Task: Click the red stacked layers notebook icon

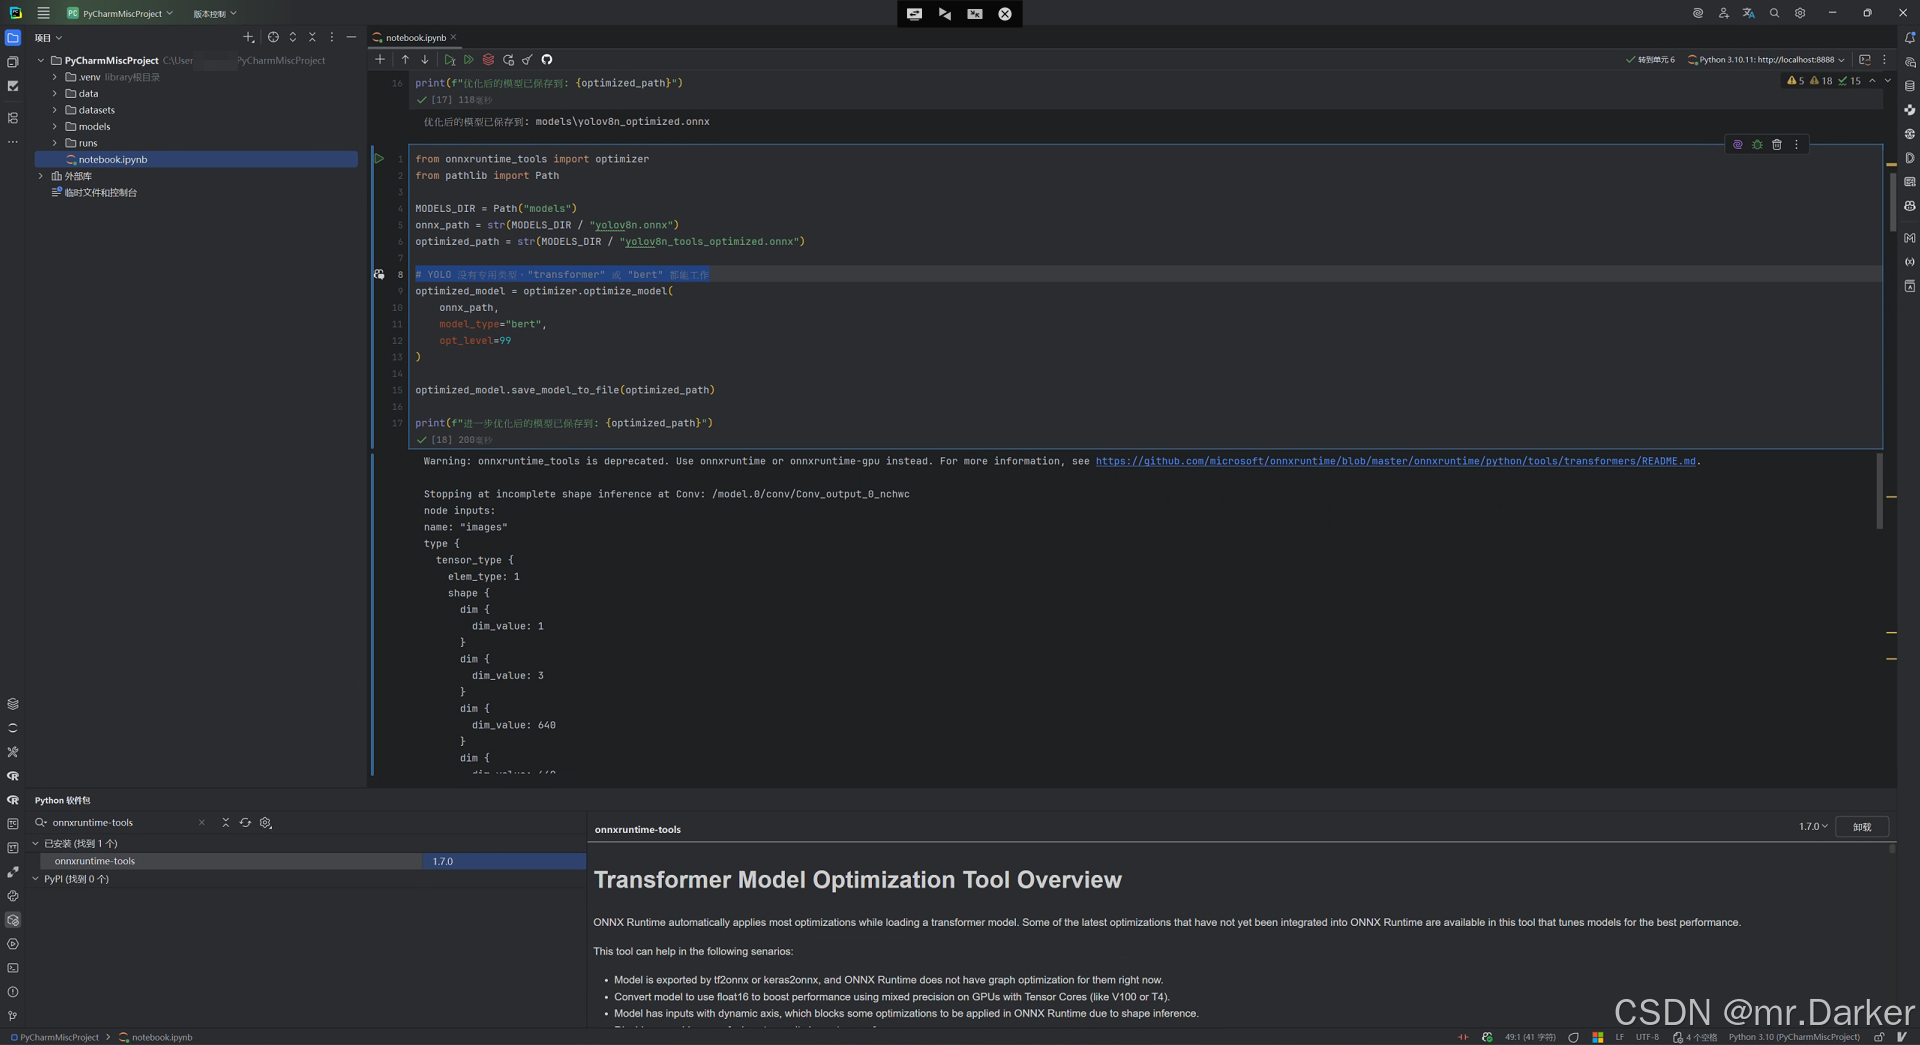Action: pyautogui.click(x=488, y=59)
